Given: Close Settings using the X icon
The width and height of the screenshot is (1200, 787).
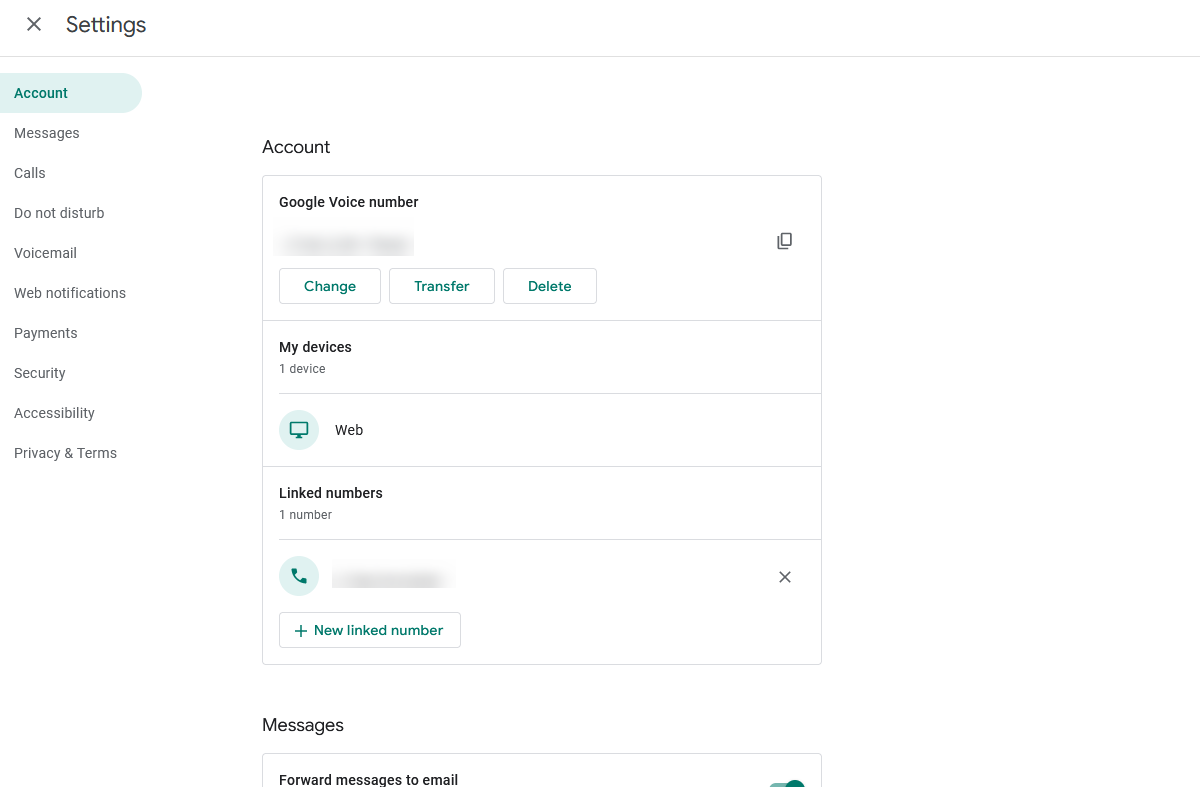Looking at the screenshot, I should point(33,24).
